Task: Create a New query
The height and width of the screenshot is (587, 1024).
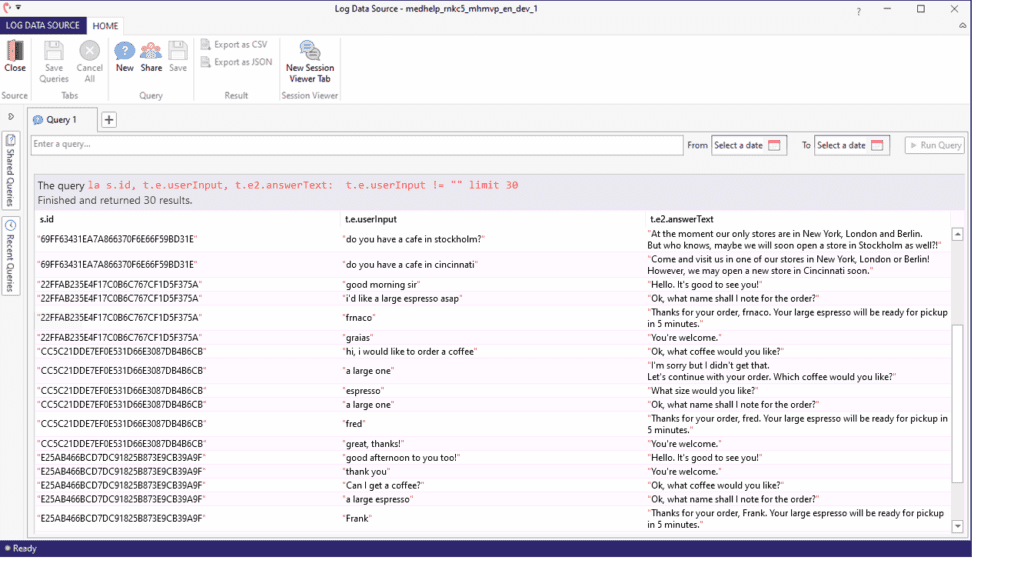Action: click(x=124, y=56)
